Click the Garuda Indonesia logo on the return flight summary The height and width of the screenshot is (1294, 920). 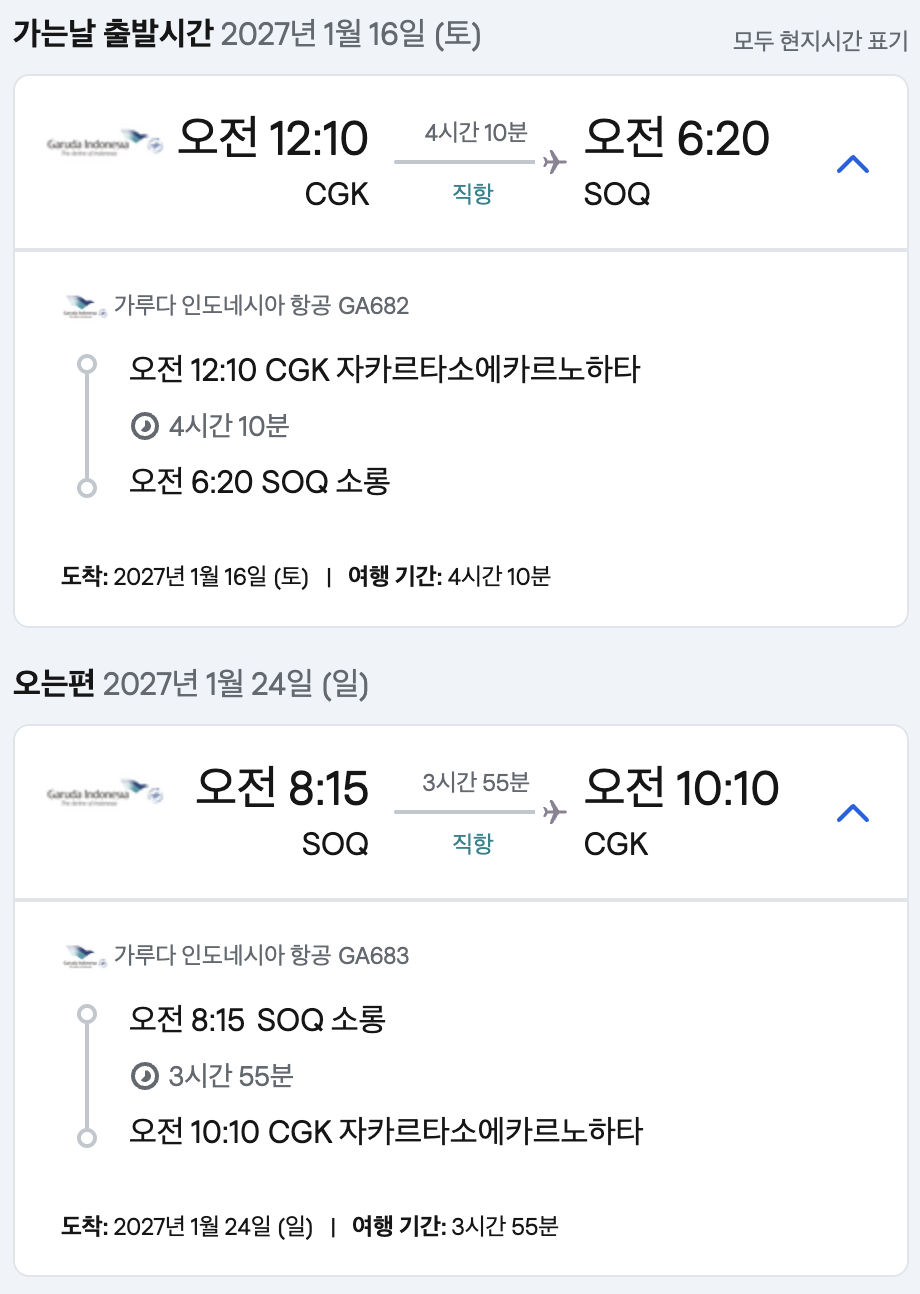[104, 794]
